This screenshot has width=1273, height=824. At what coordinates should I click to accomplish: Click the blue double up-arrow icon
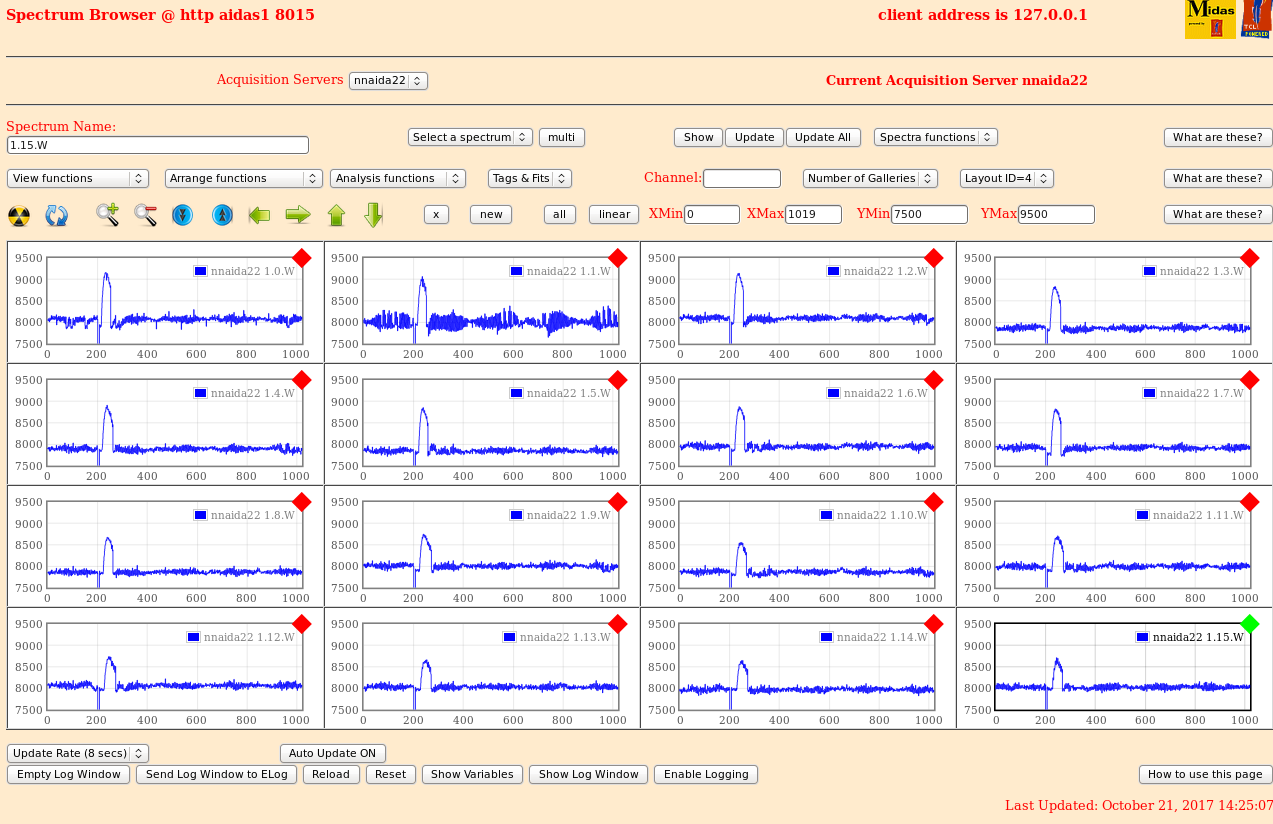pyautogui.click(x=222, y=215)
